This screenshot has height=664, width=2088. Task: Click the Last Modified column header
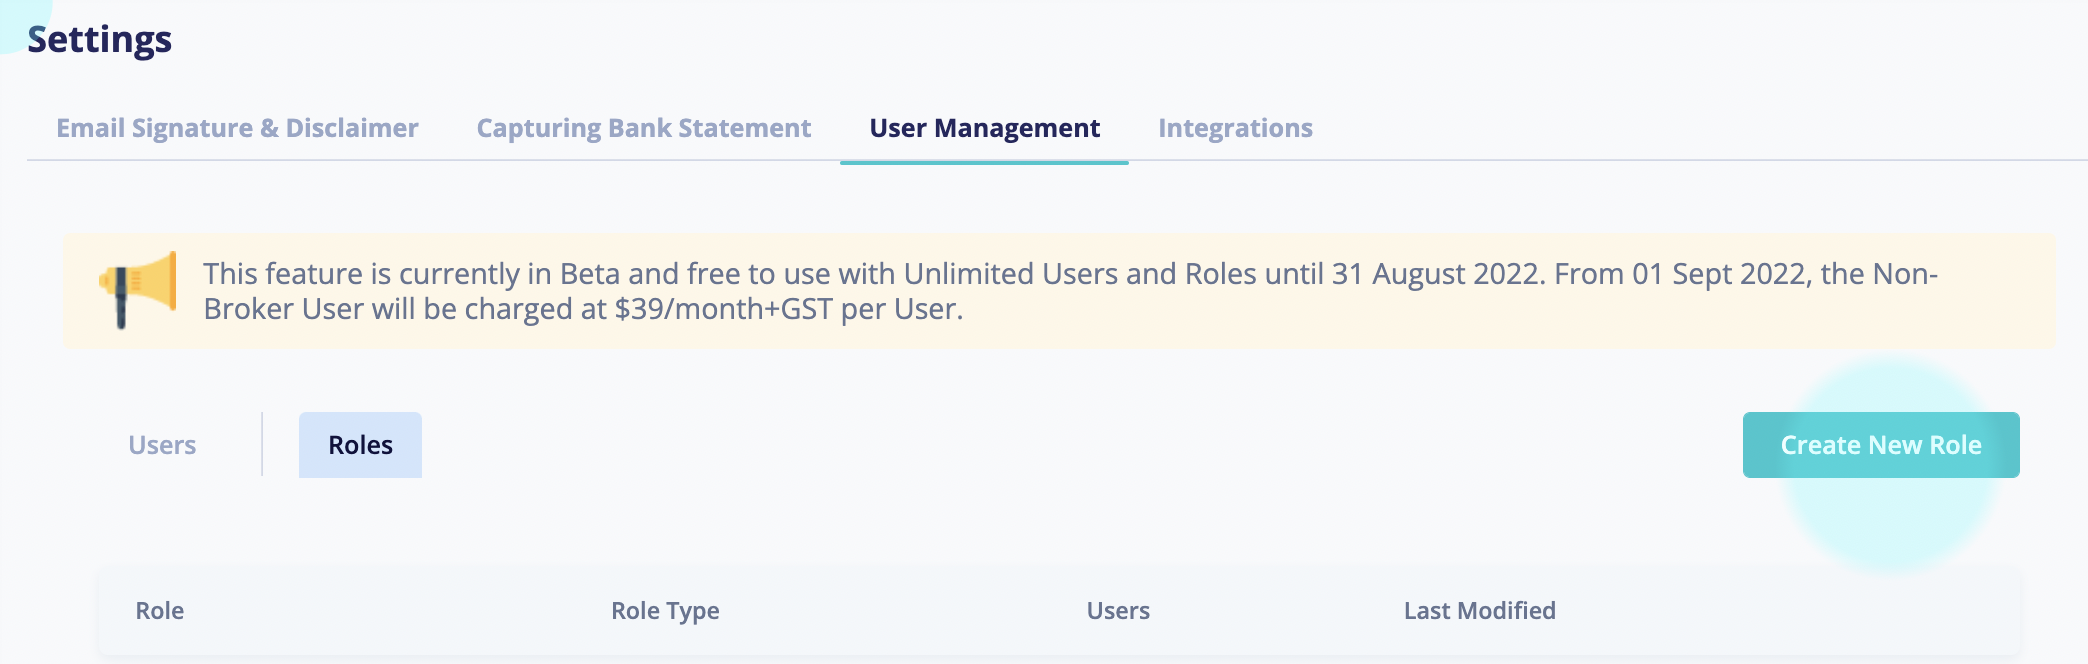pos(1479,611)
